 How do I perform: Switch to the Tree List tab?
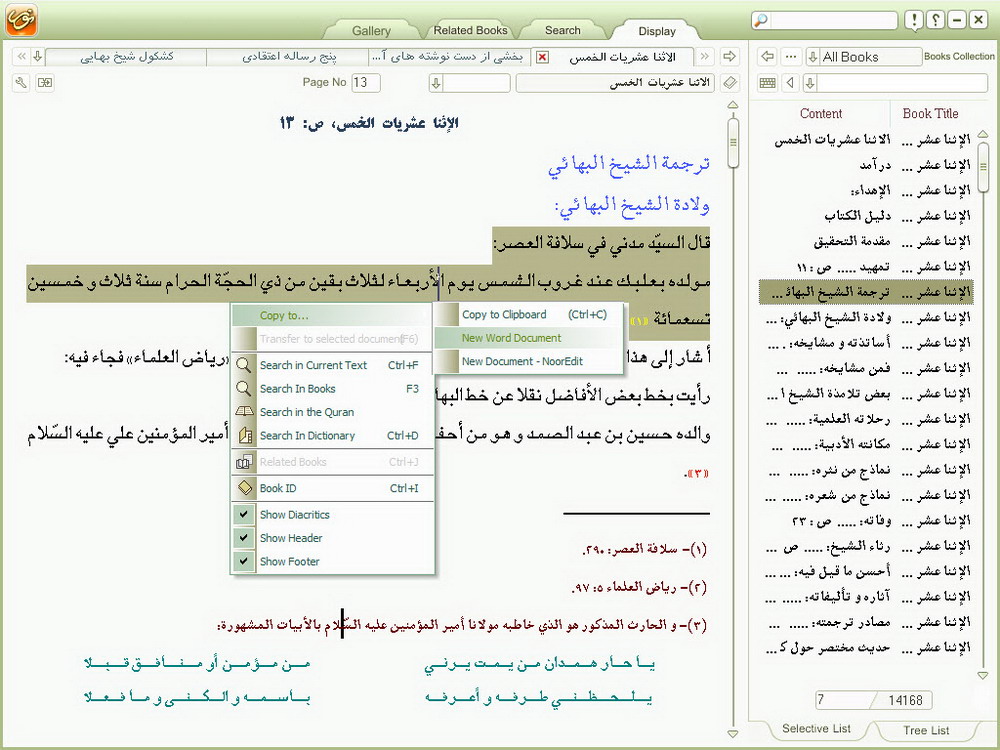(926, 730)
